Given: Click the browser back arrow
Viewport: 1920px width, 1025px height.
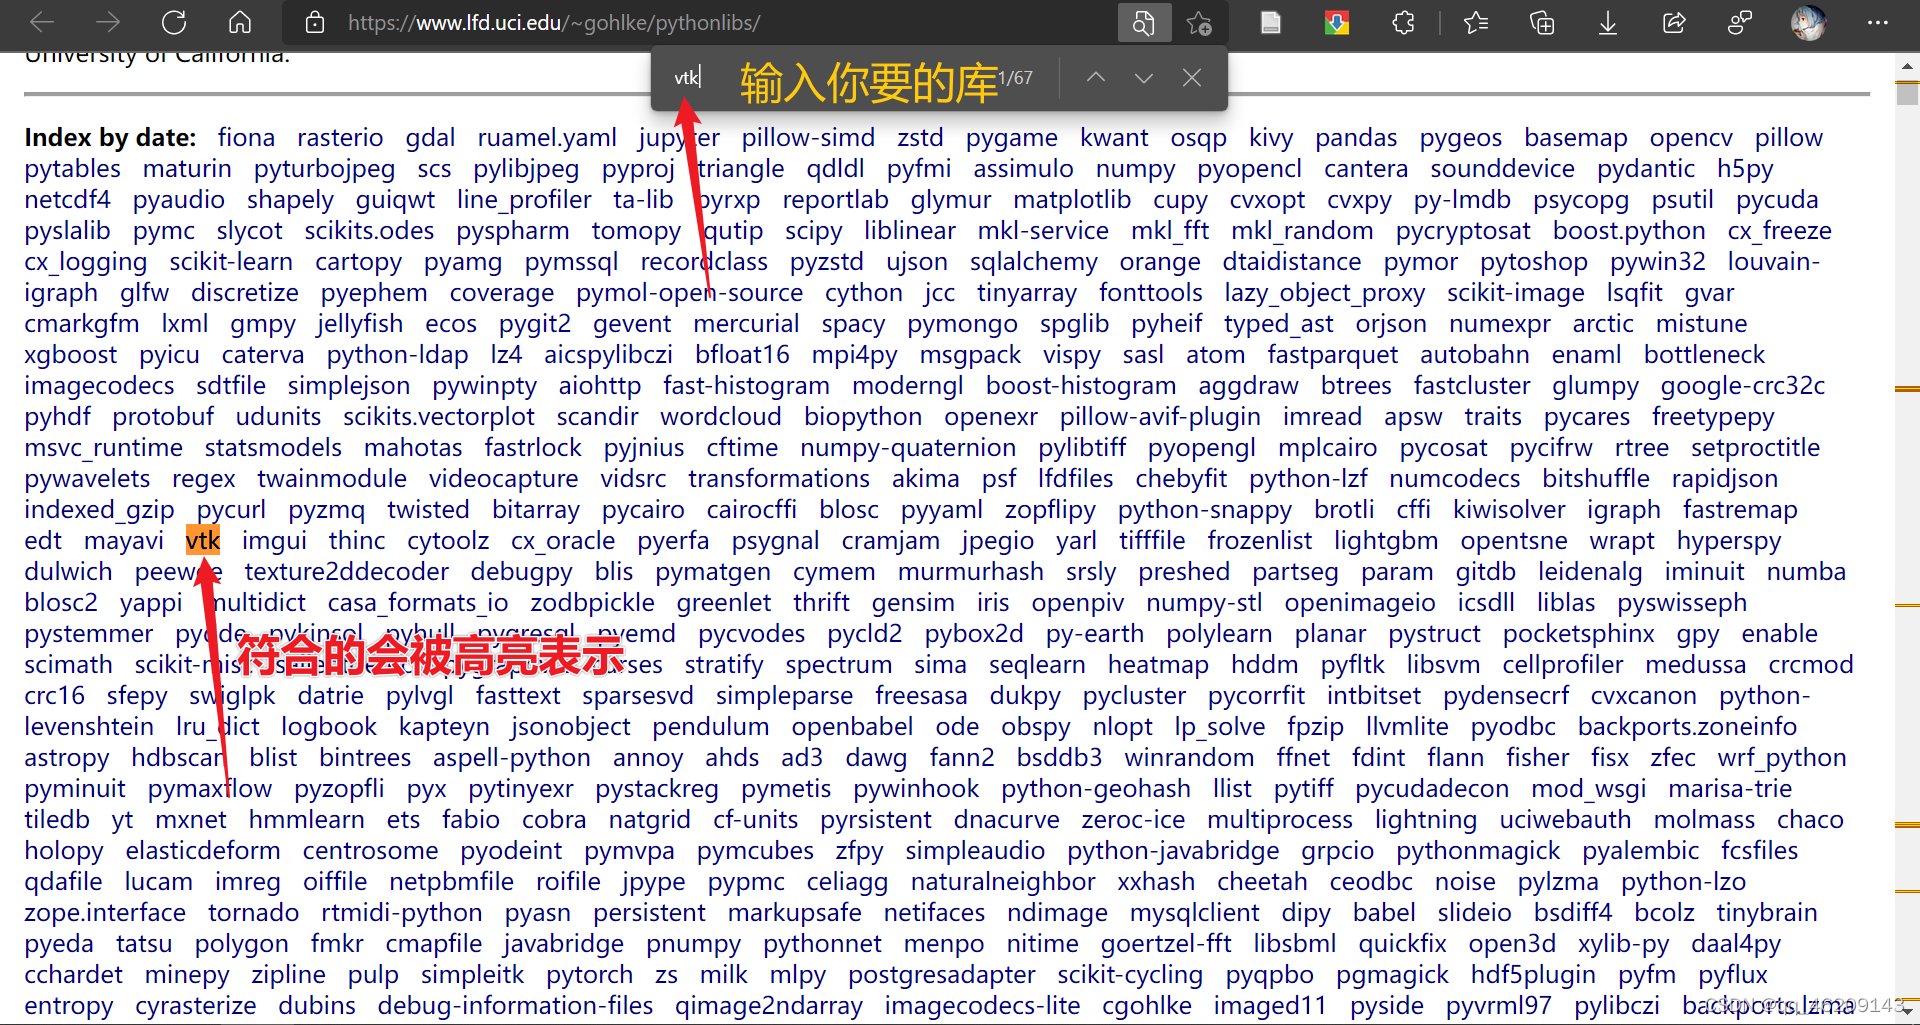Looking at the screenshot, I should [42, 22].
